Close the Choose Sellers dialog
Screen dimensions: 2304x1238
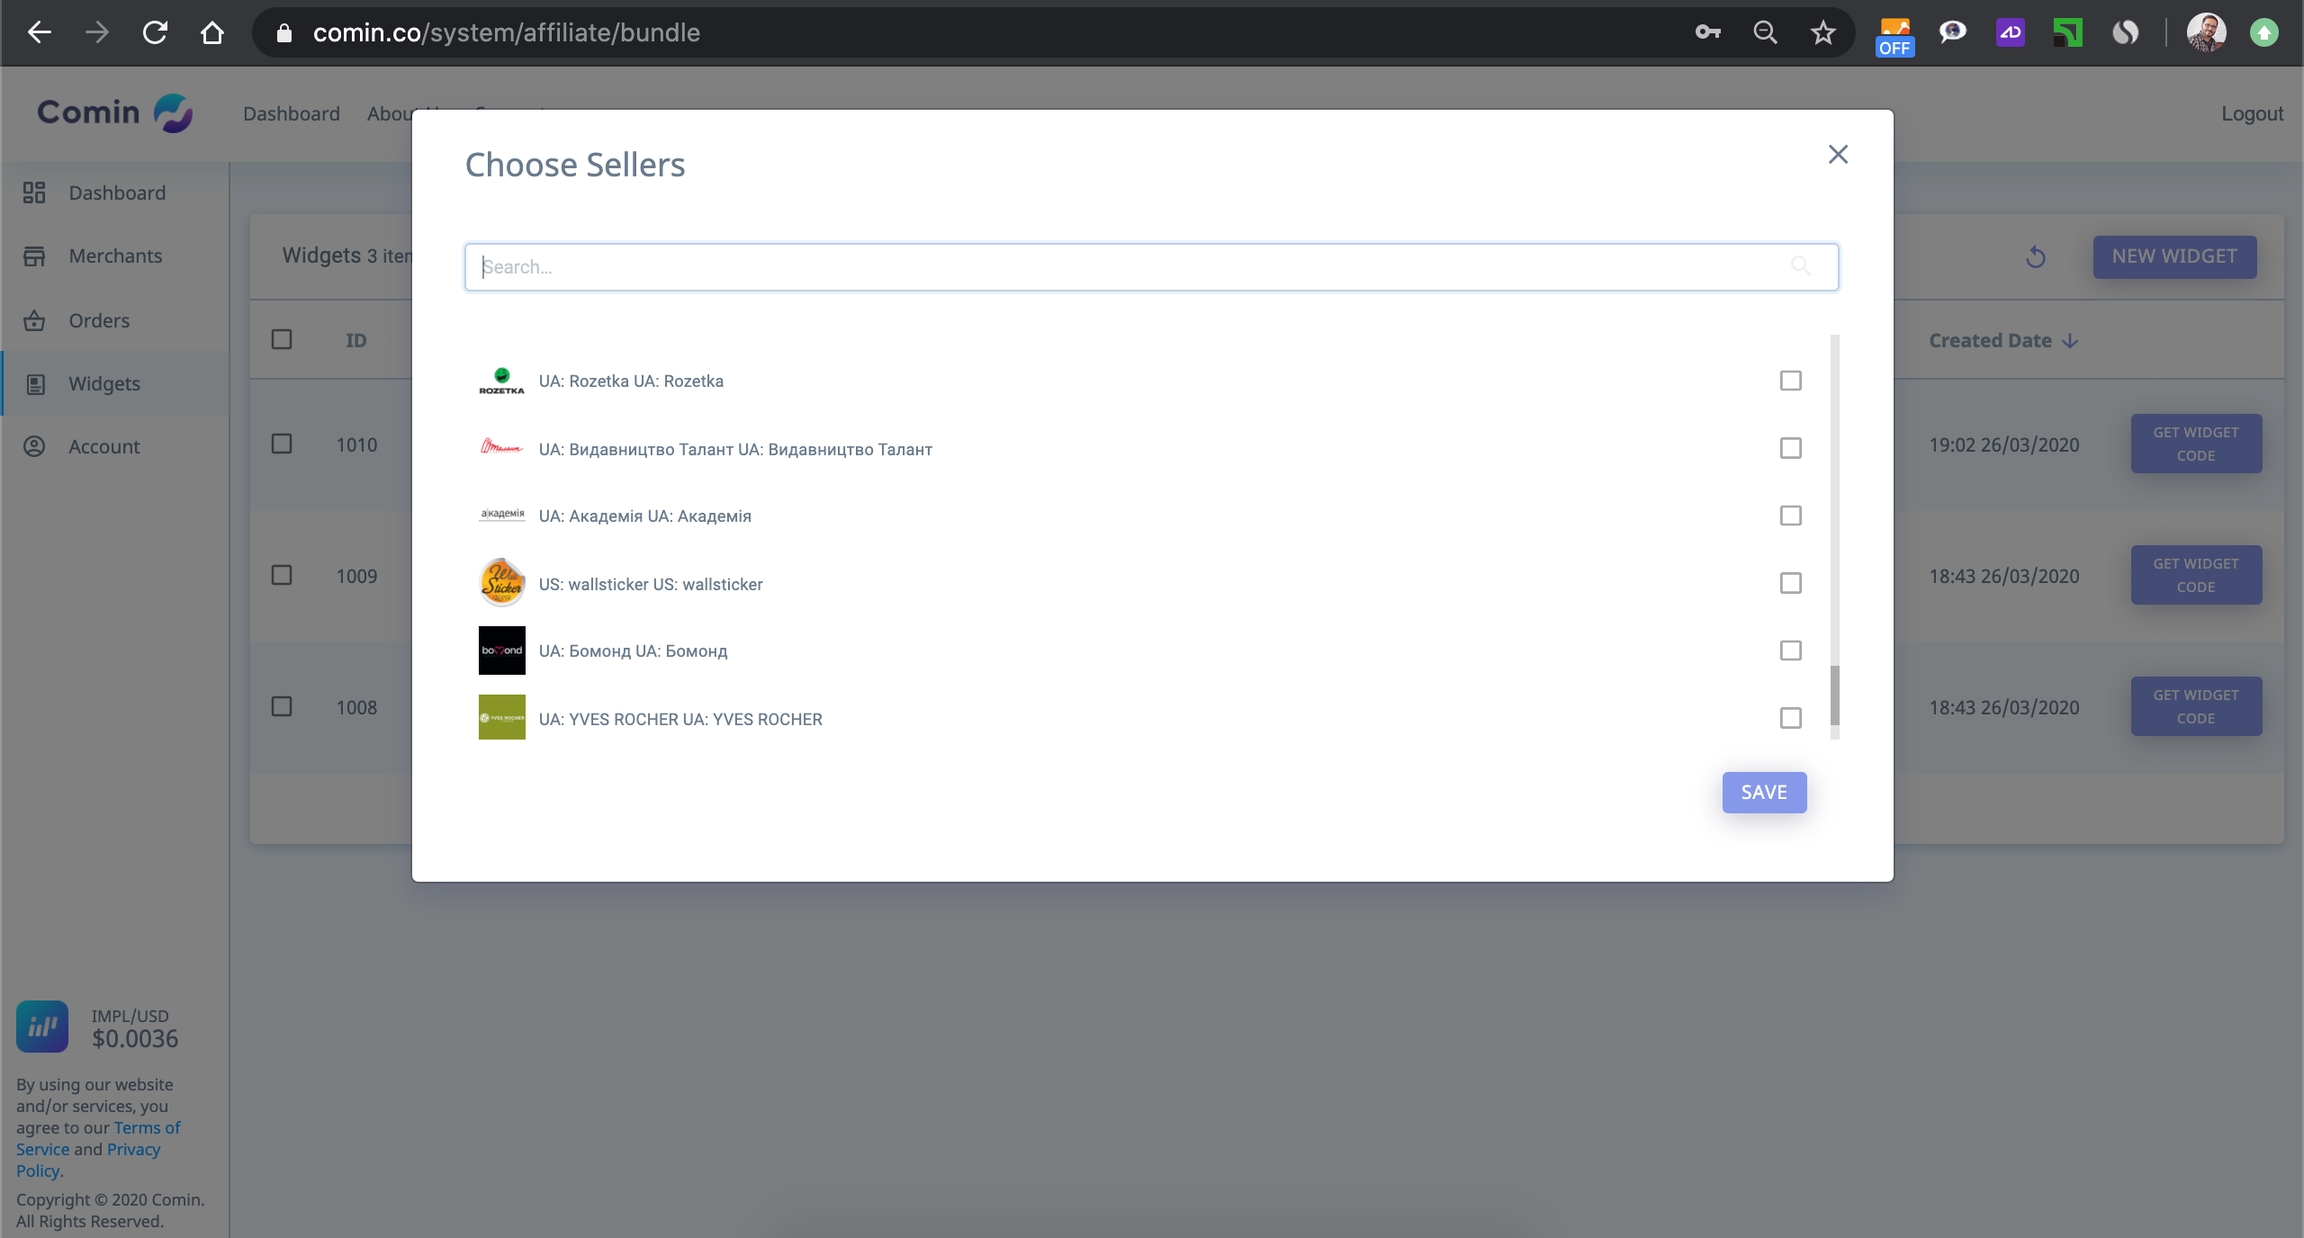(1837, 154)
